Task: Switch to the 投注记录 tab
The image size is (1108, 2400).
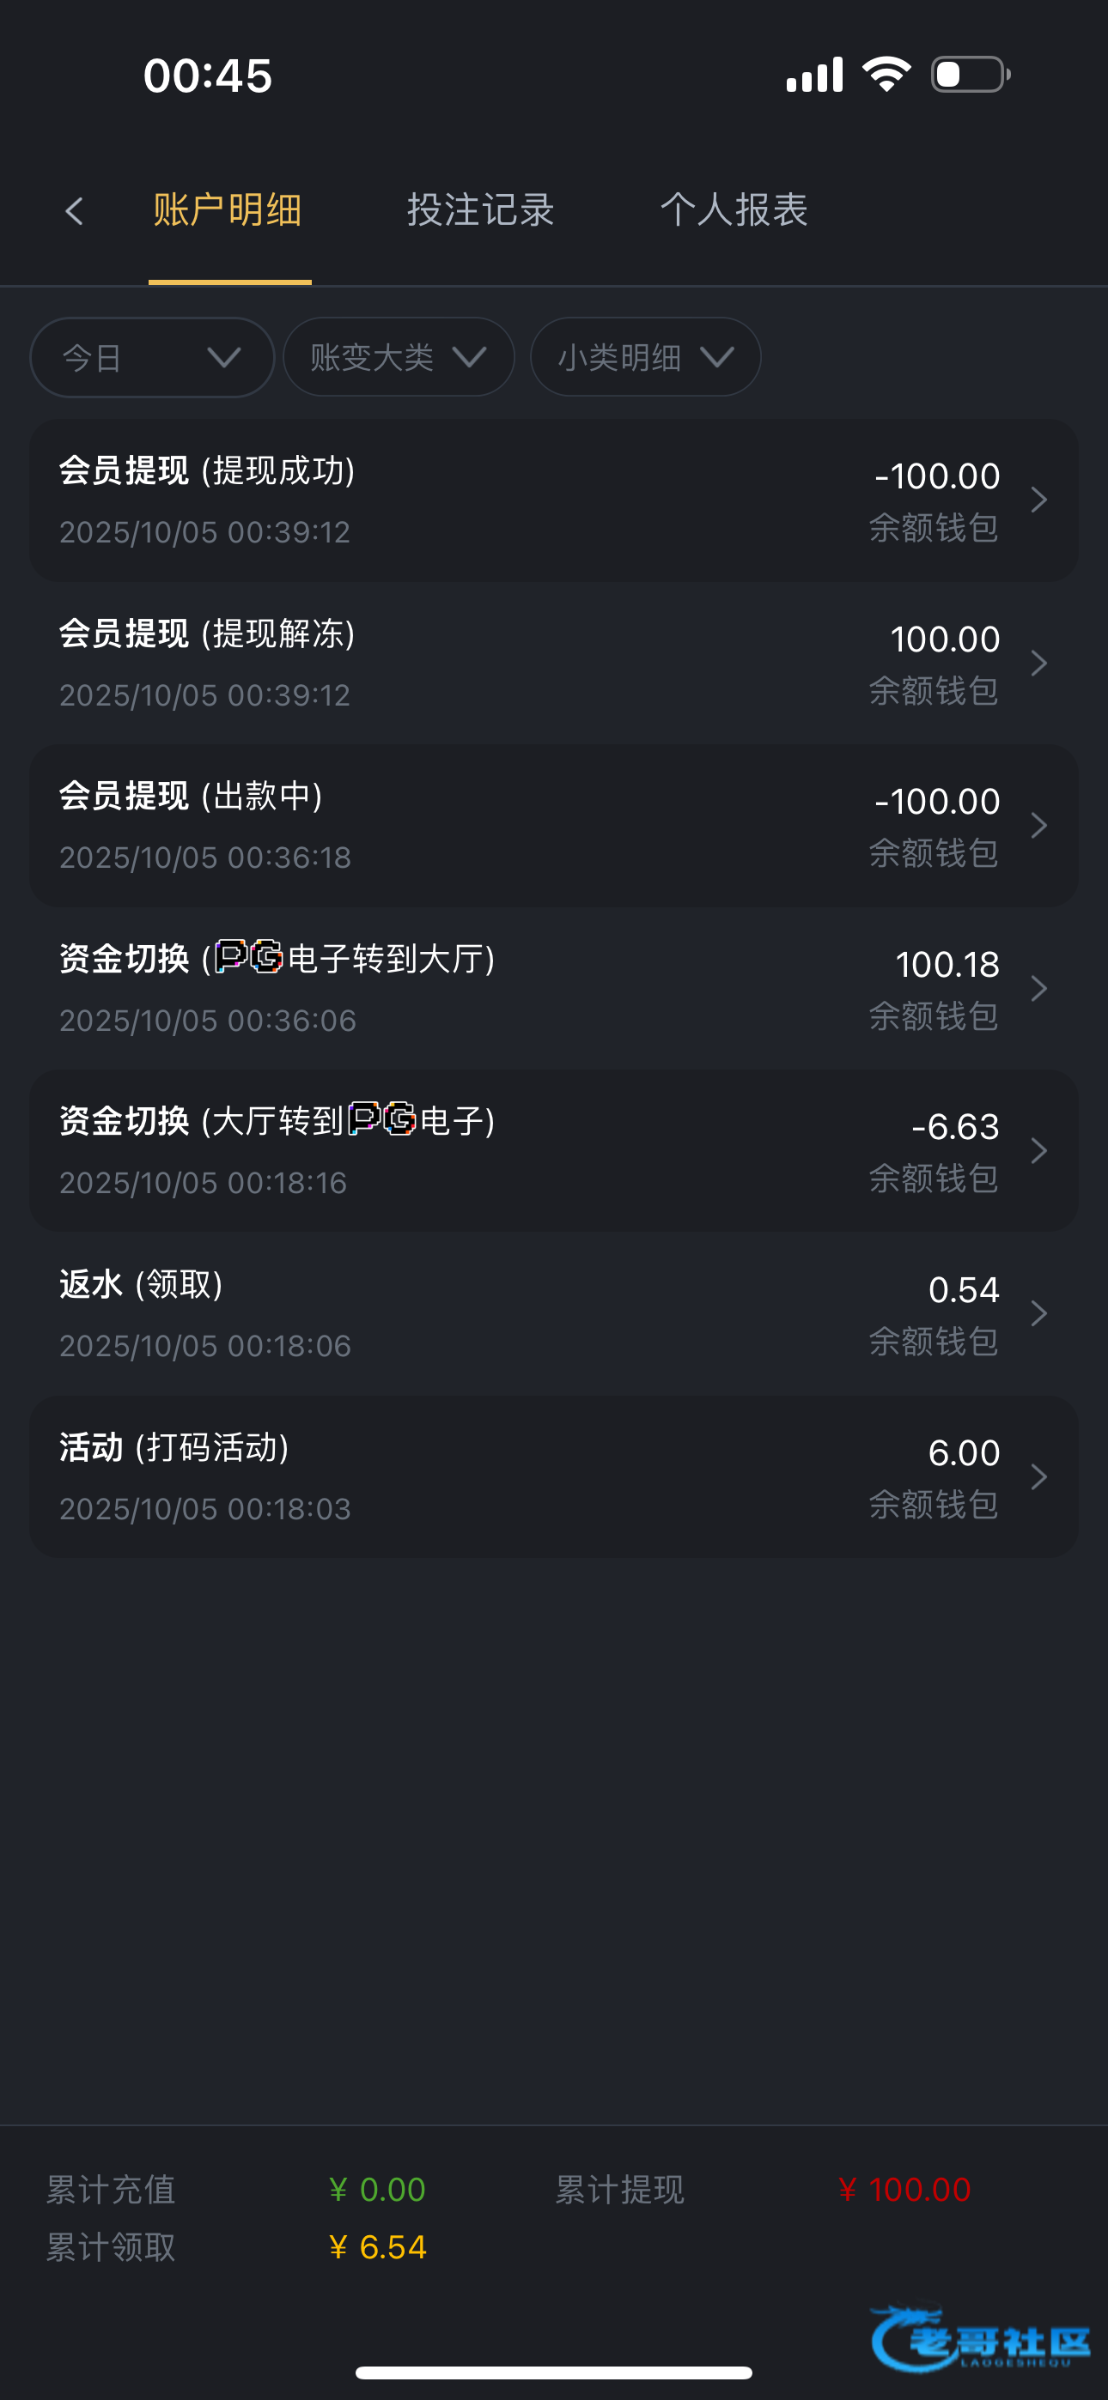Action: point(480,211)
